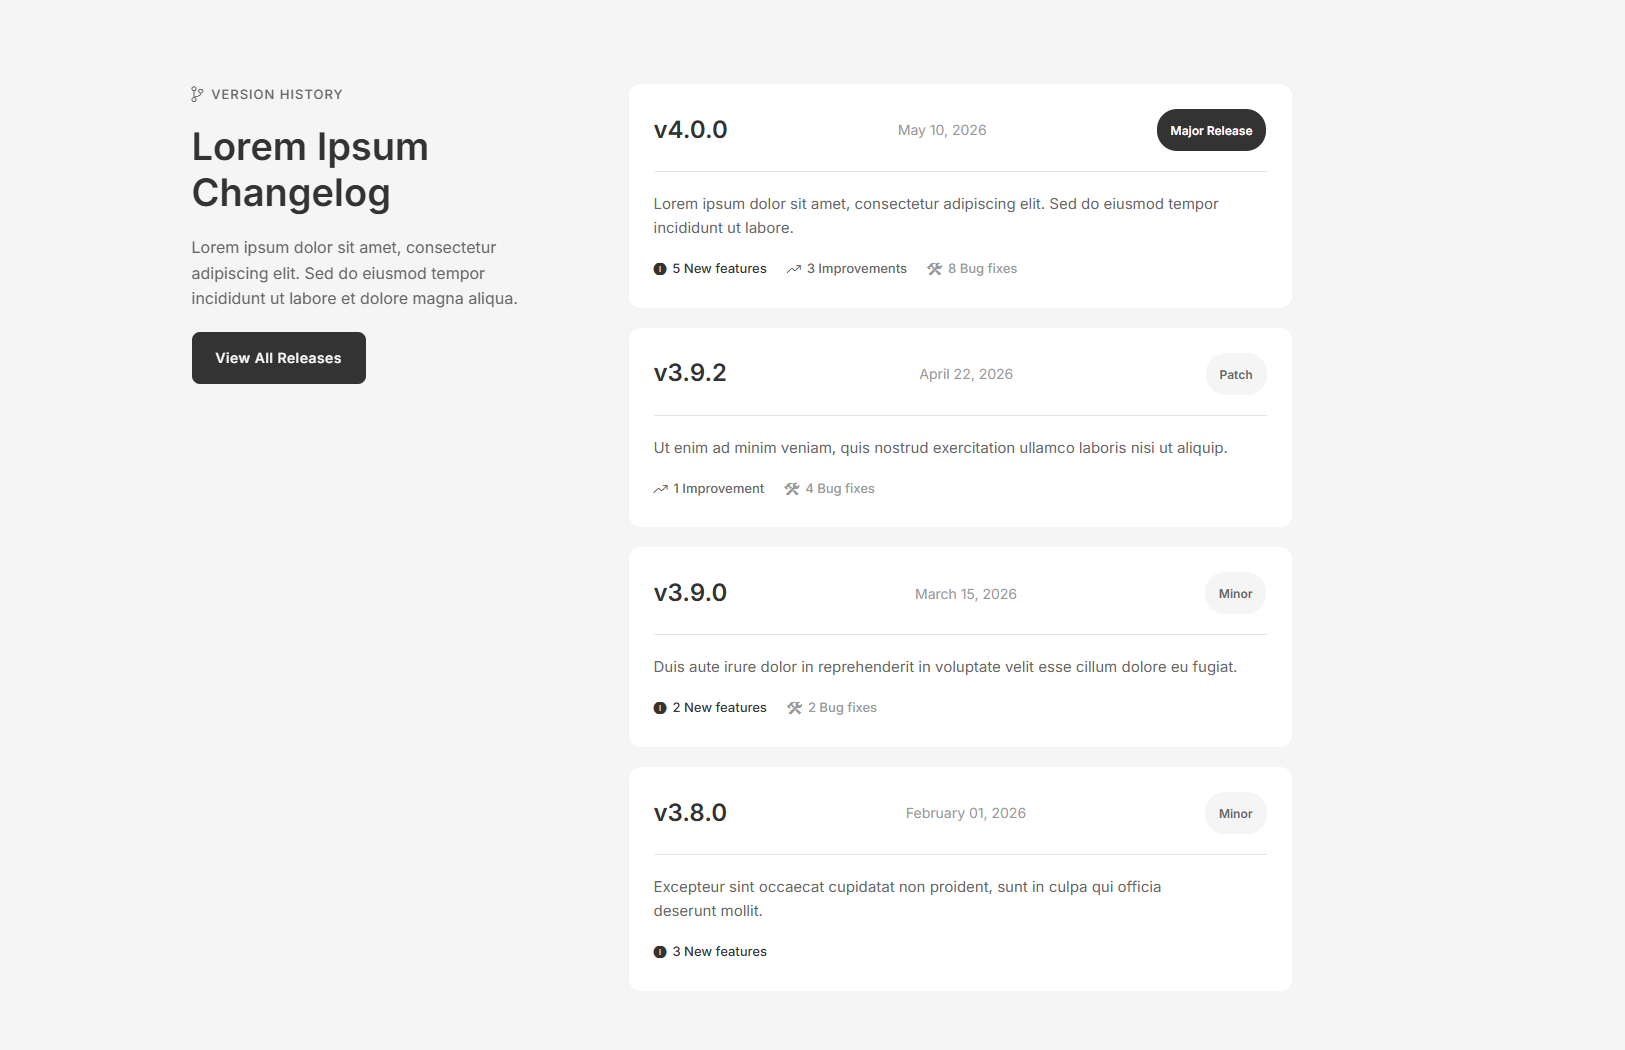Click the v4.0.0 new features icon
1625x1050 pixels.
tap(660, 269)
